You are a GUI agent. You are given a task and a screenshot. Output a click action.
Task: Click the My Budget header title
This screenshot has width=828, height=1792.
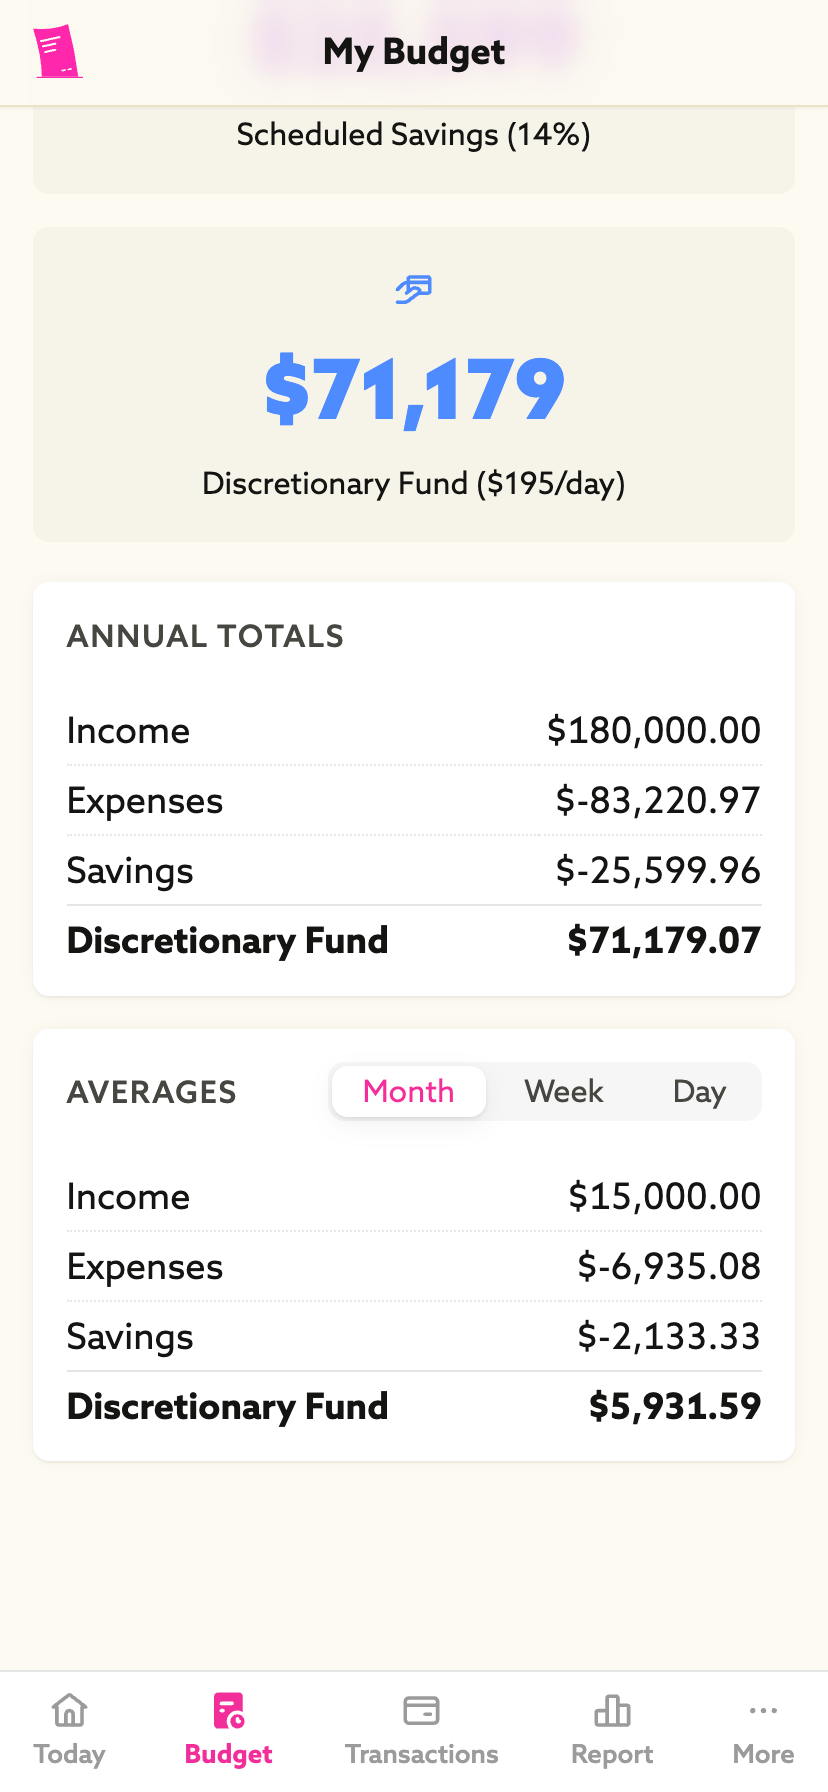(414, 52)
